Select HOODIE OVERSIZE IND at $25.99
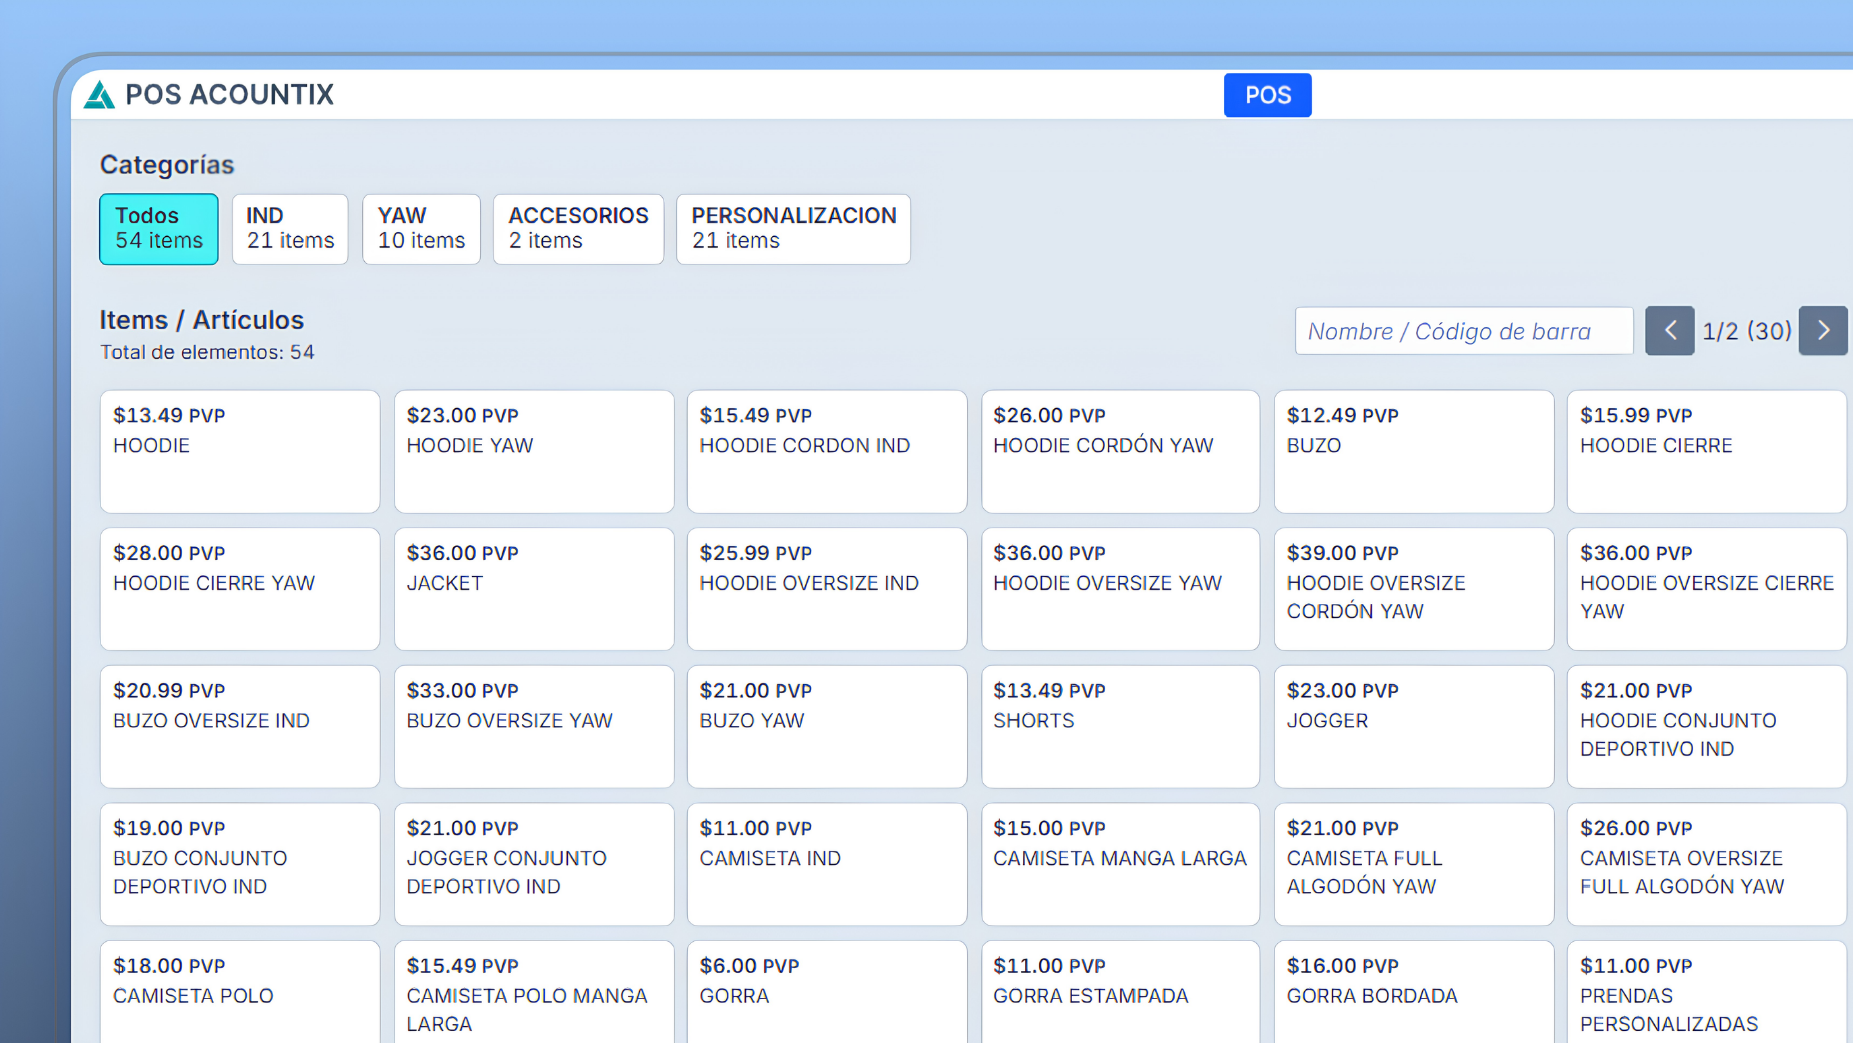Screen dimensions: 1853x1043 827,589
